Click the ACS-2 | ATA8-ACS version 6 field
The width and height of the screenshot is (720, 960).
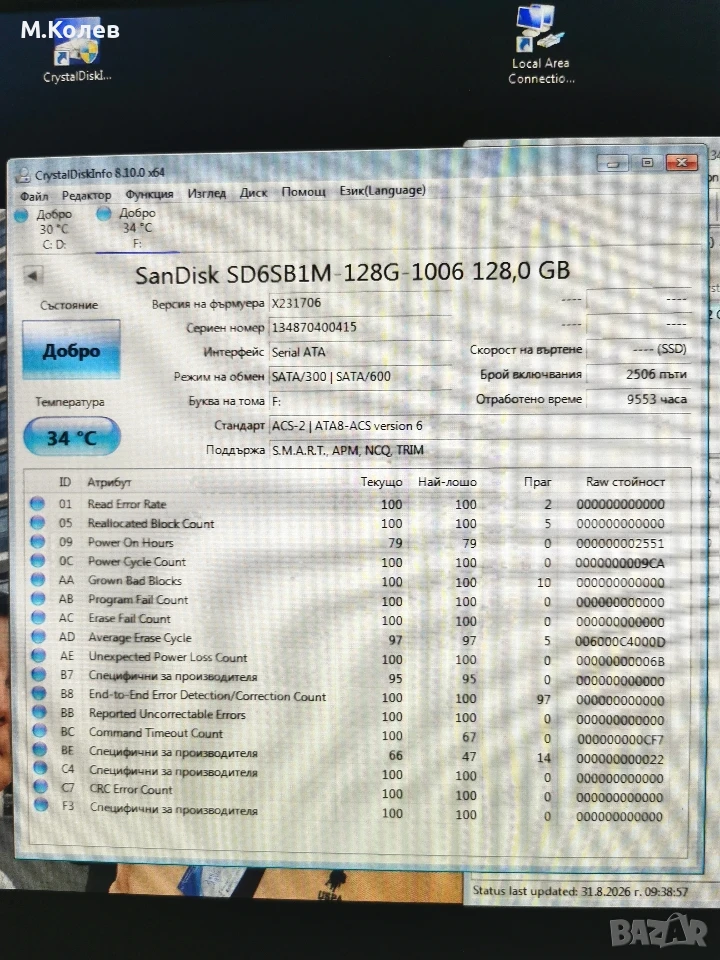[x=480, y=426]
